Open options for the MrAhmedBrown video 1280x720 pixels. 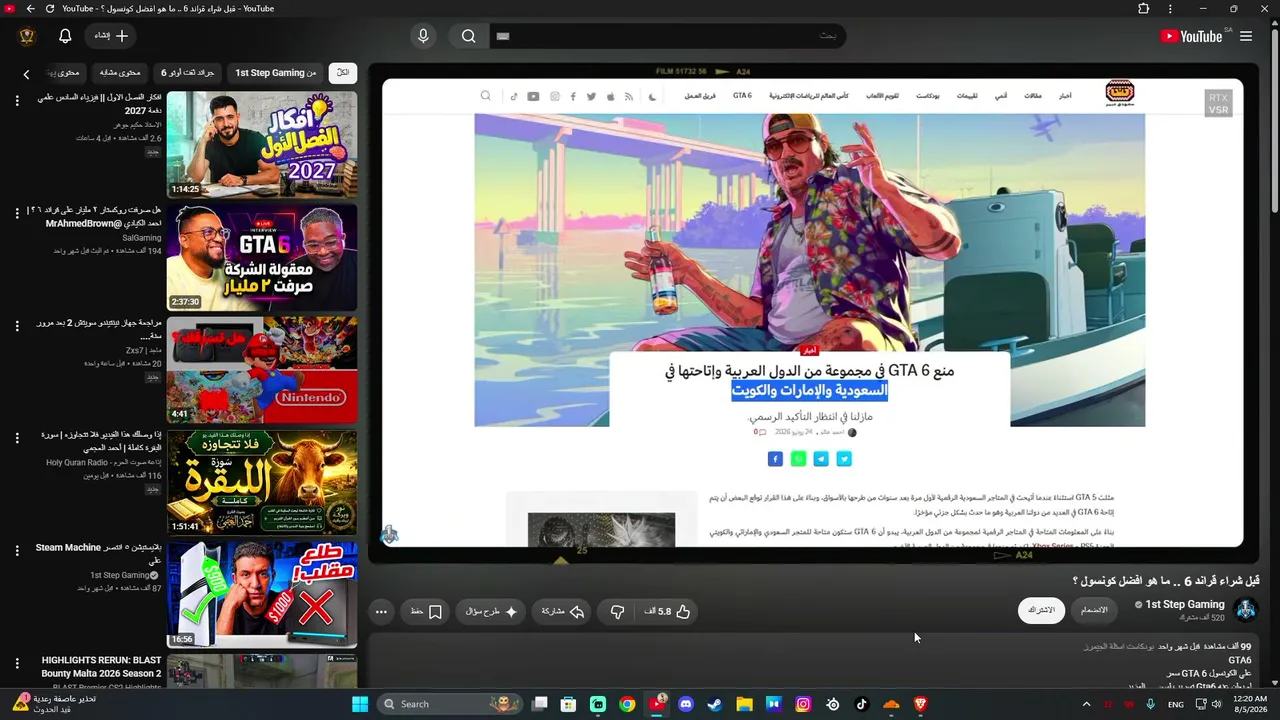[17, 213]
